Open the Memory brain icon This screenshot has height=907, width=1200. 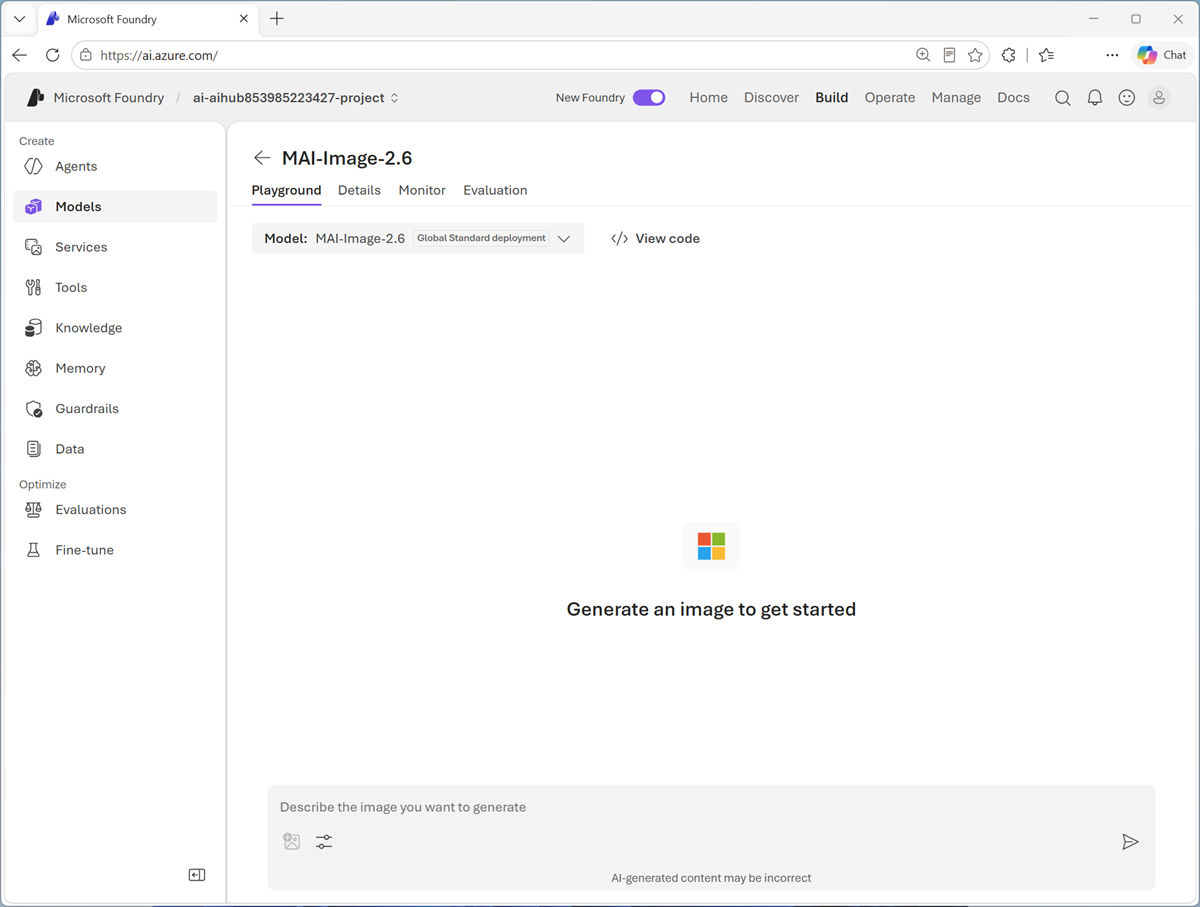(x=34, y=368)
